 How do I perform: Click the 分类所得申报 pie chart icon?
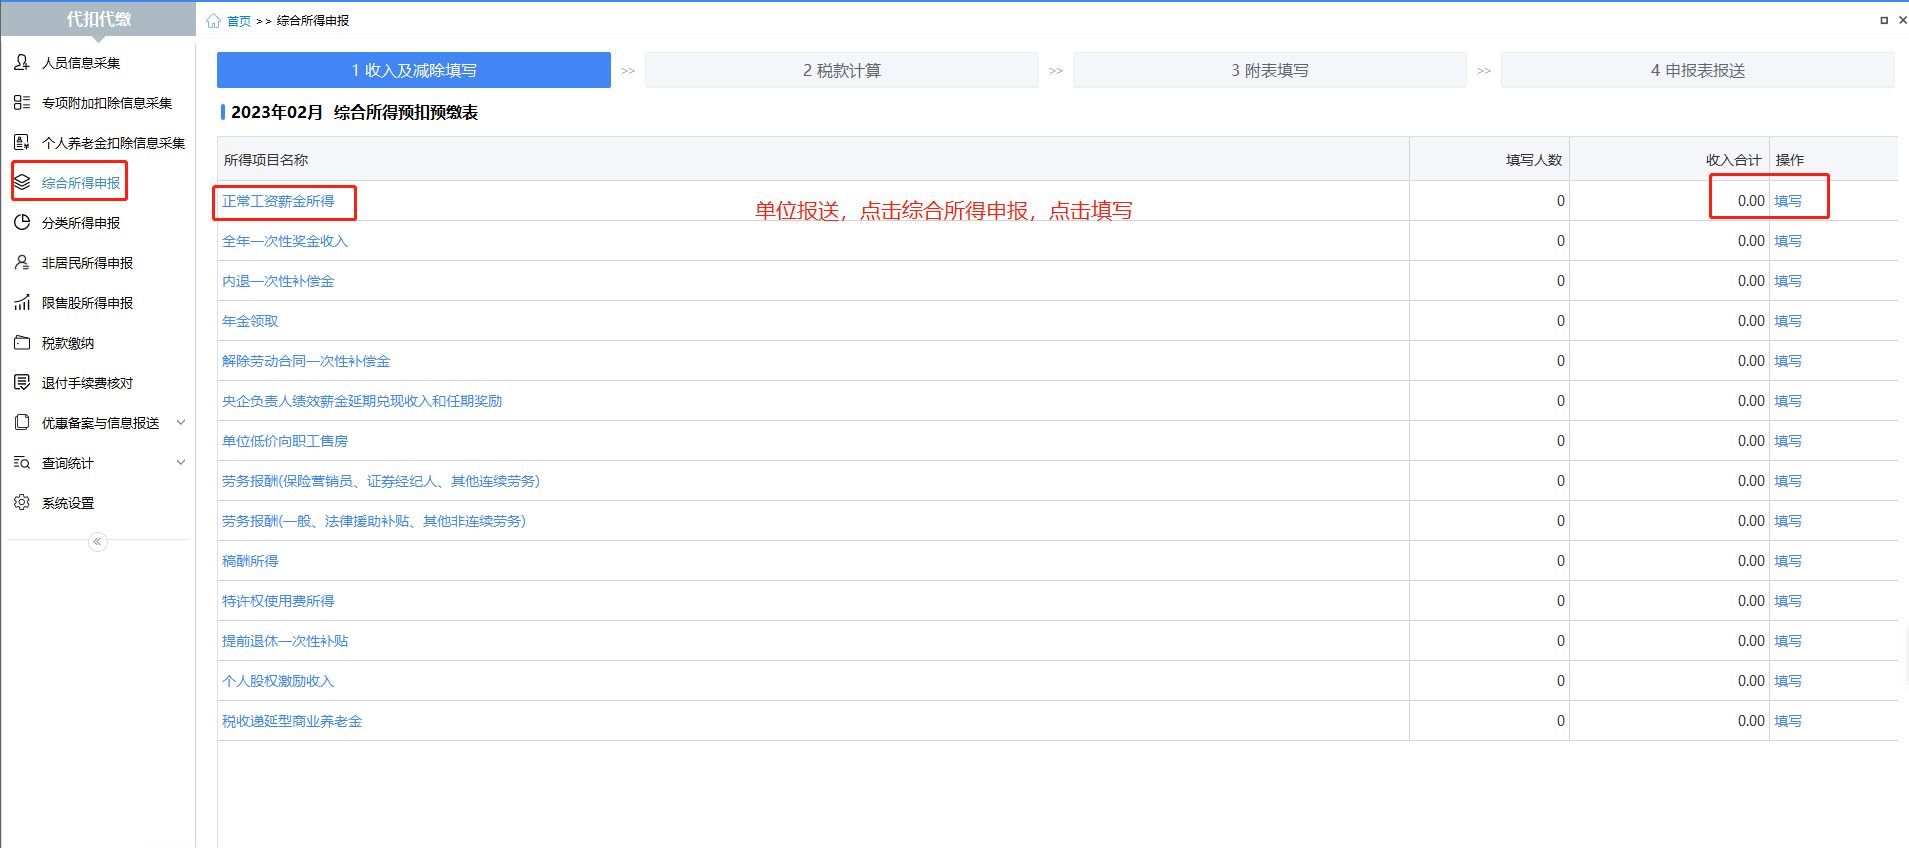click(x=22, y=223)
